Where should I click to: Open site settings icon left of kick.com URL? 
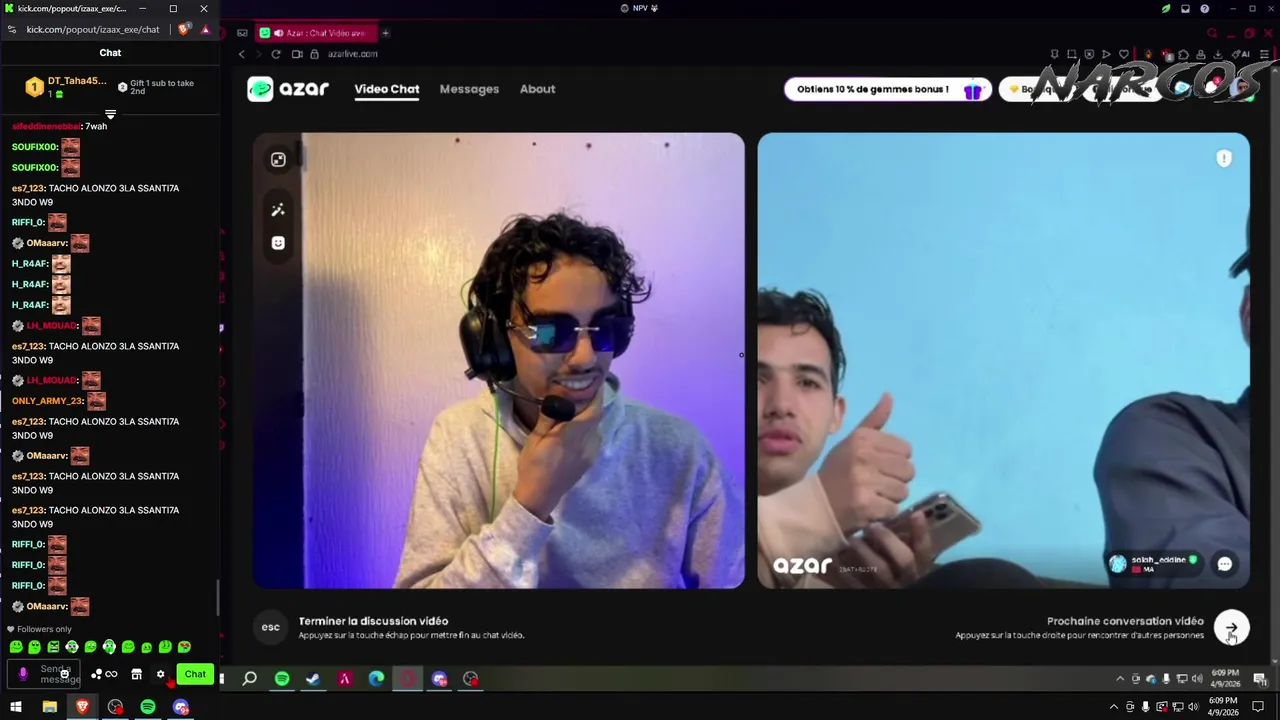12,30
